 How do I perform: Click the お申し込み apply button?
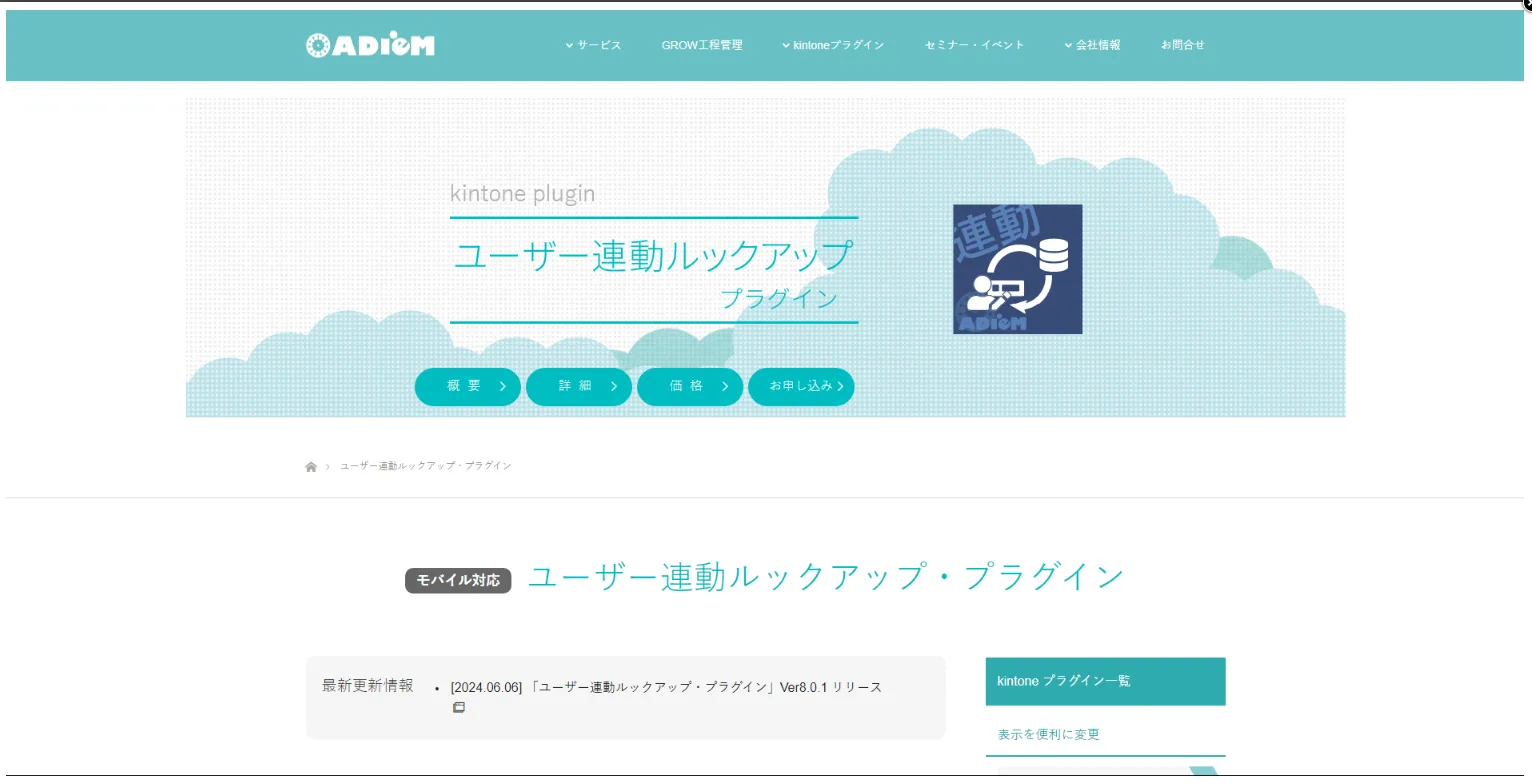point(801,387)
